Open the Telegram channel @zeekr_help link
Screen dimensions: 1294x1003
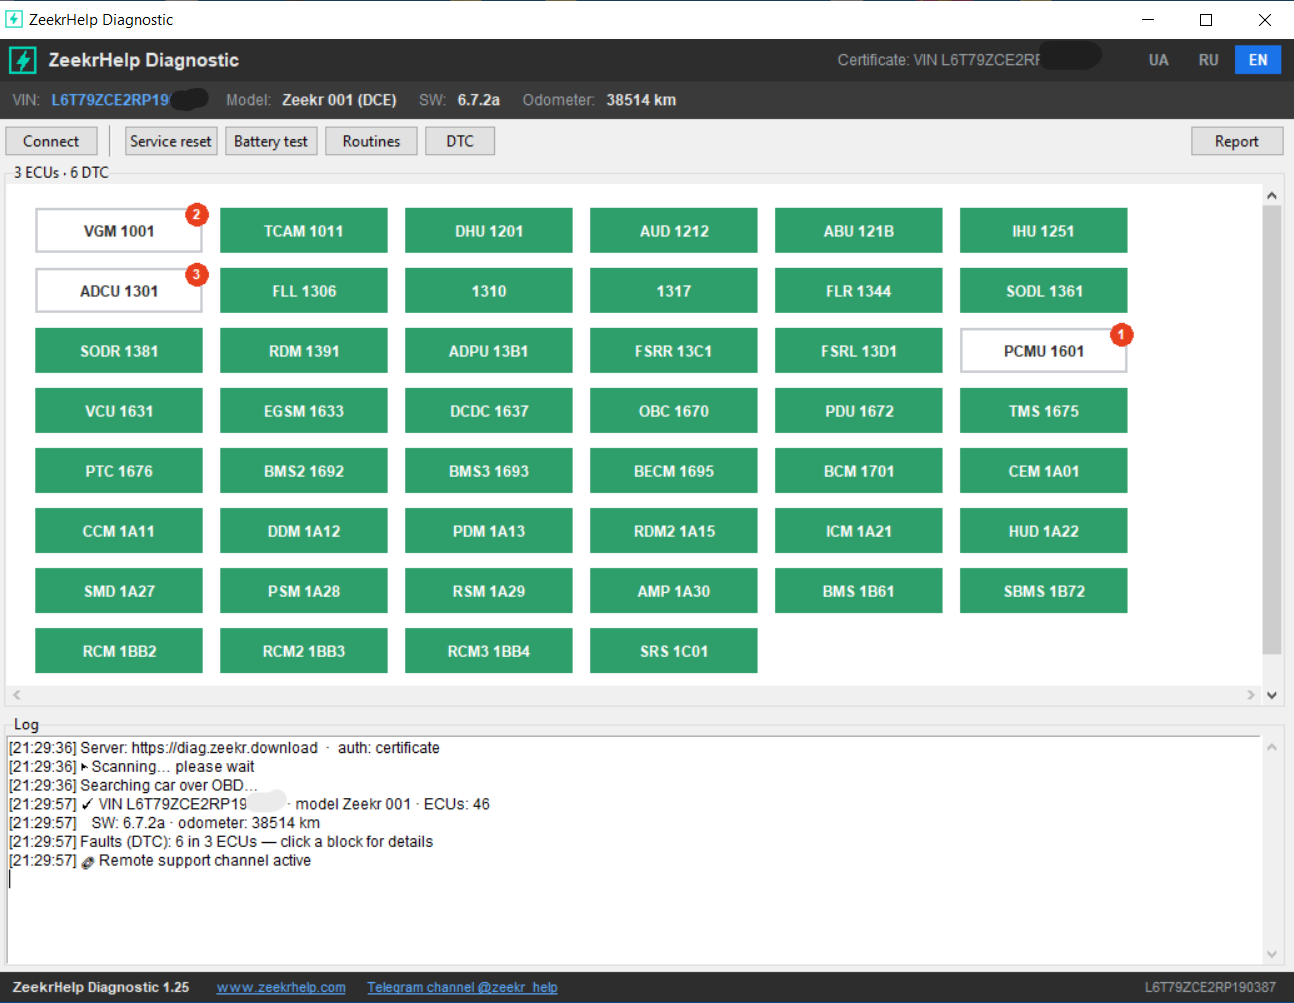coord(462,987)
